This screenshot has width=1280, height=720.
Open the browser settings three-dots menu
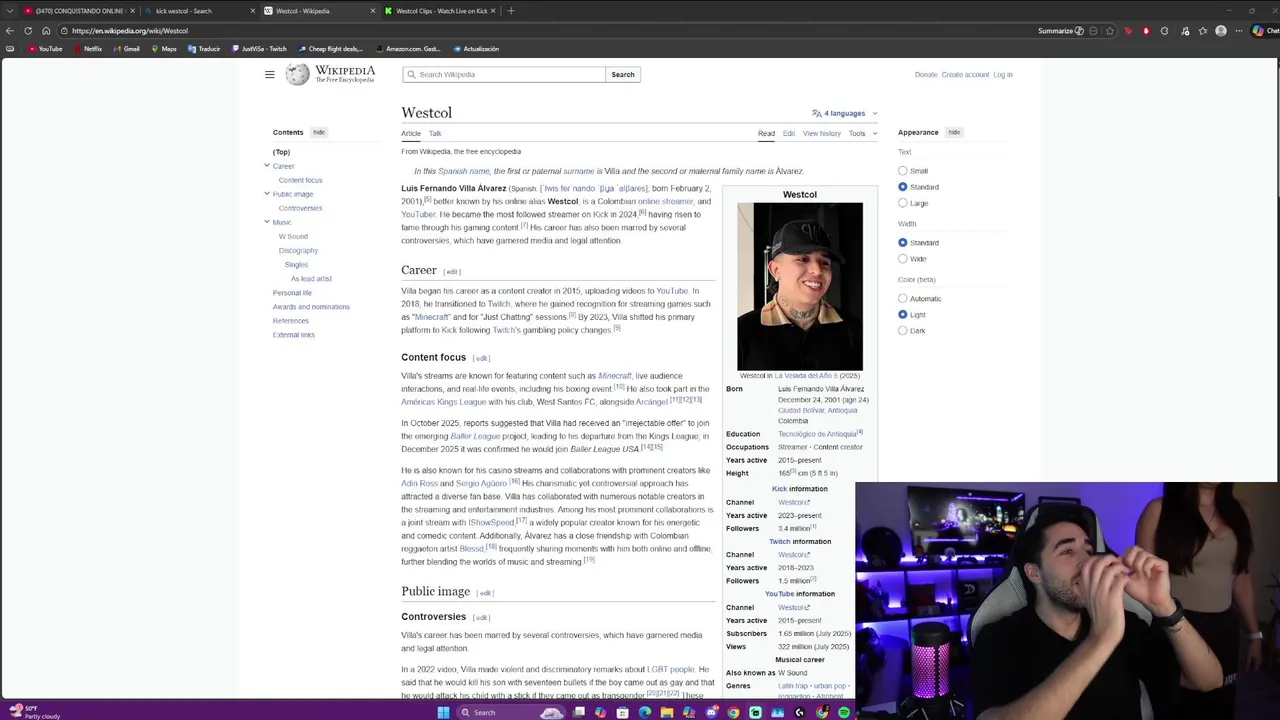1239,31
